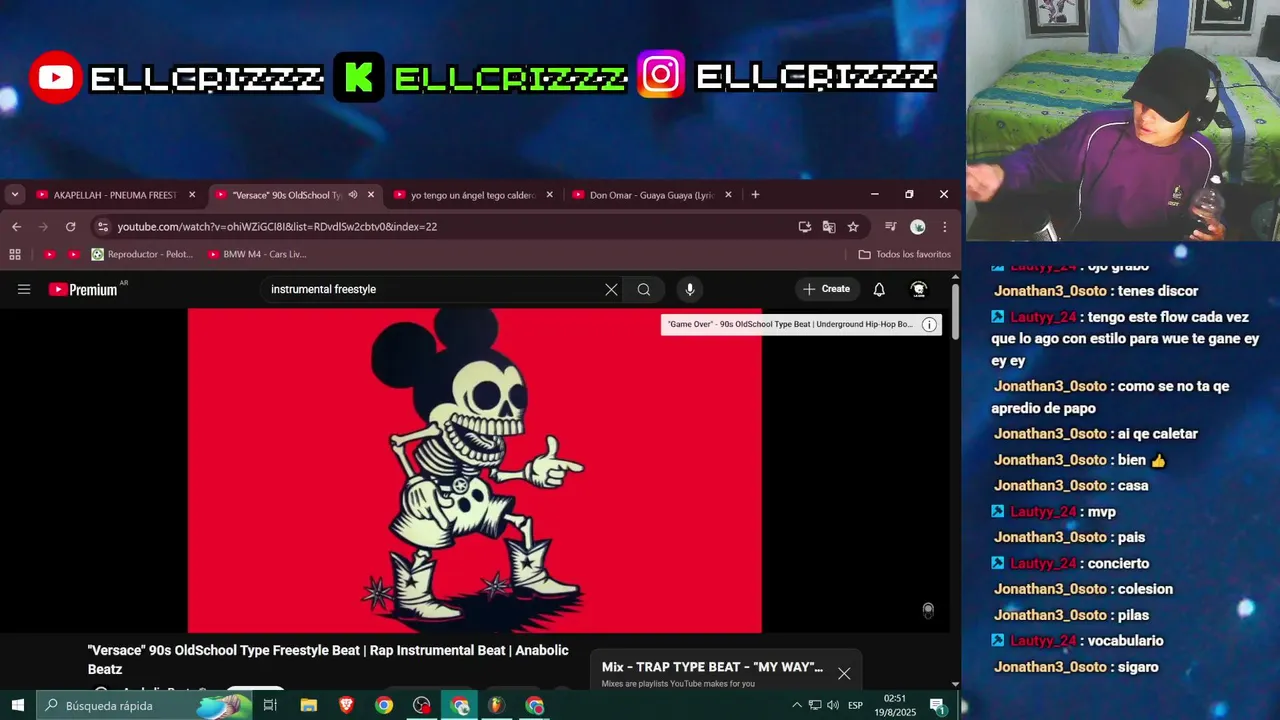Open the first YouTube bookmark icon
The height and width of the screenshot is (720, 1280).
click(50, 255)
